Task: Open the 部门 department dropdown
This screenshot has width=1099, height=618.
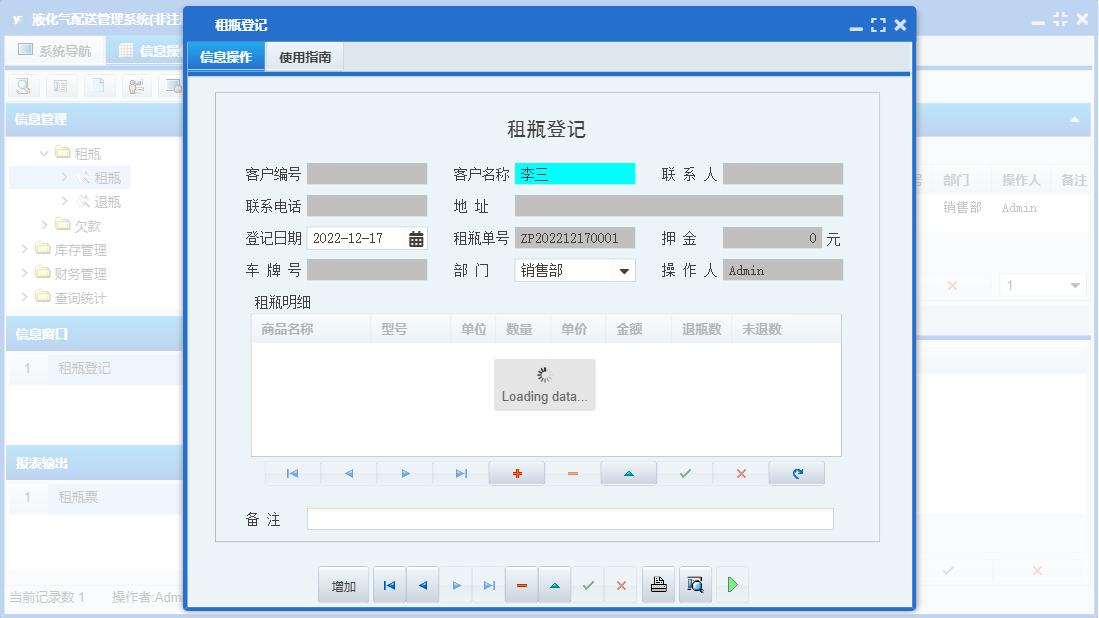Action: click(x=622, y=270)
